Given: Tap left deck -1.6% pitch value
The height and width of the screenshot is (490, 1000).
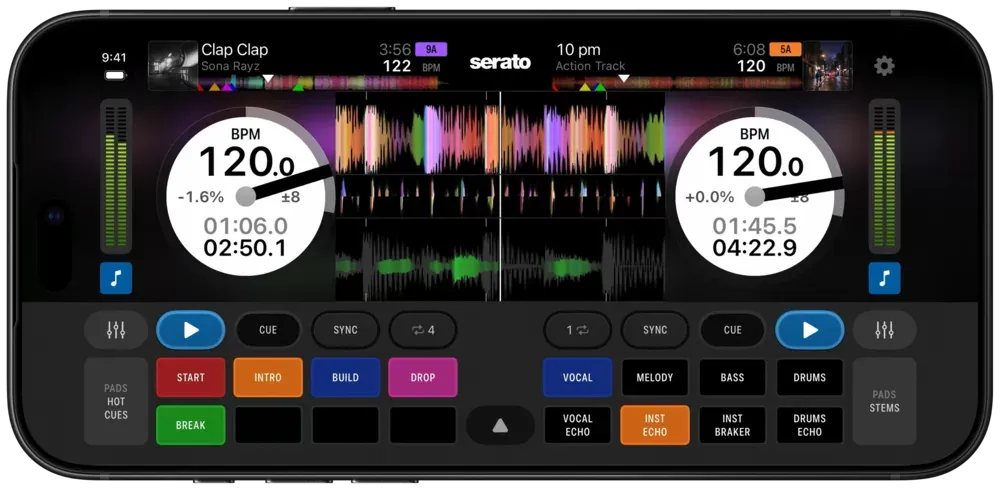Looking at the screenshot, I should [201, 197].
